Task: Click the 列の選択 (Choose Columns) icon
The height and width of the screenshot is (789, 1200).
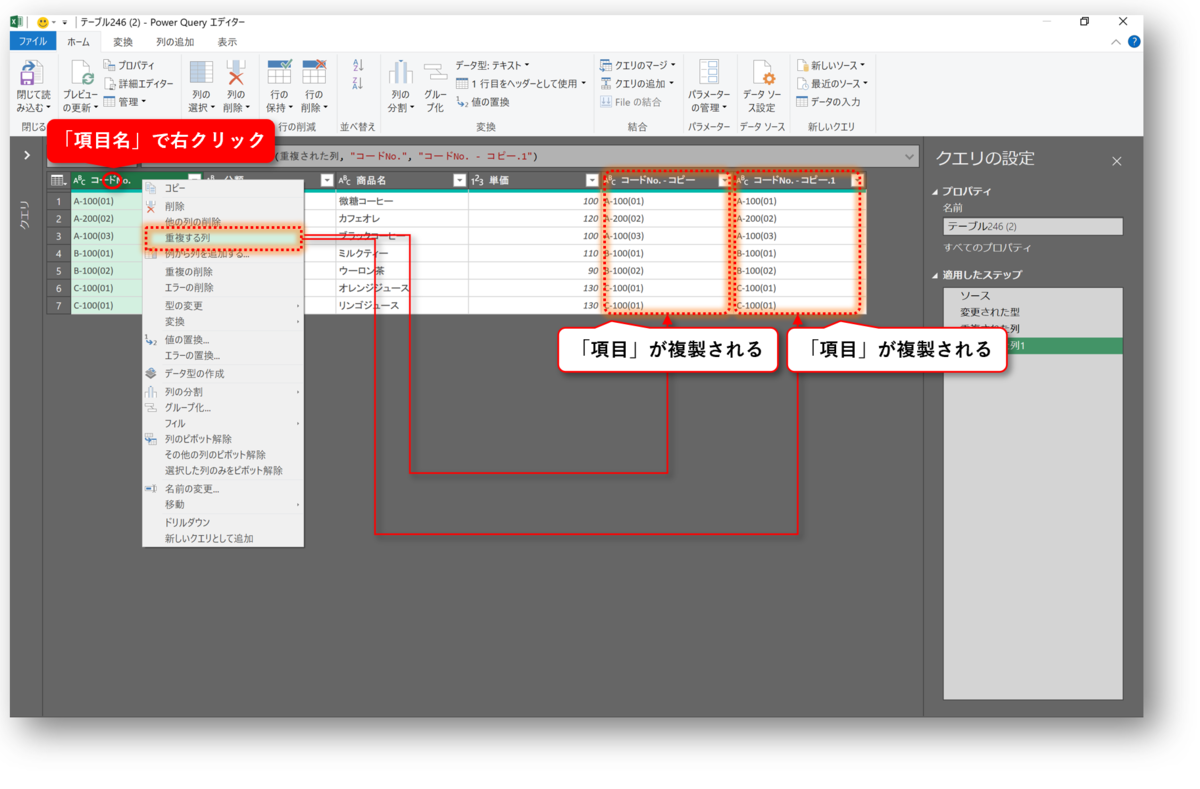Action: tap(201, 73)
